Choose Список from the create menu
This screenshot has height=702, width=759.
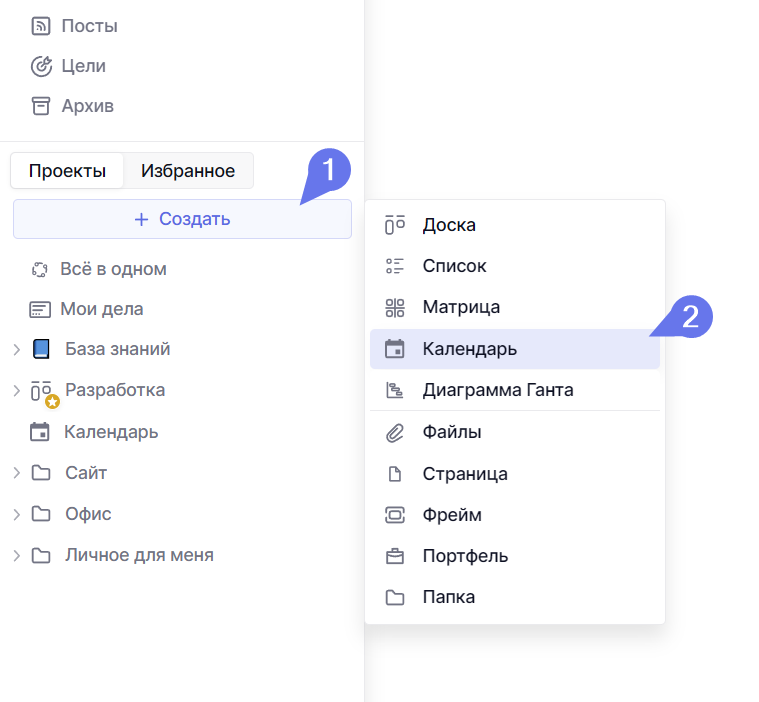pos(454,266)
